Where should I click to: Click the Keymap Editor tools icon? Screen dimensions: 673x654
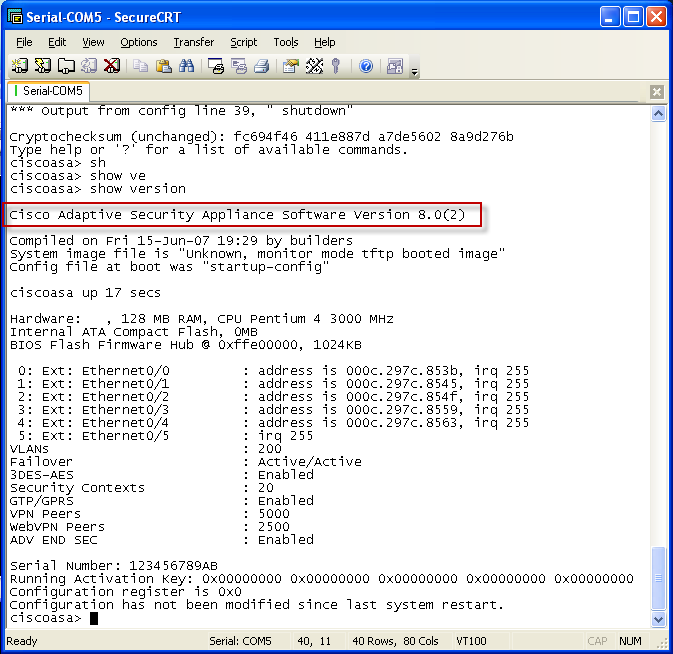tap(314, 66)
